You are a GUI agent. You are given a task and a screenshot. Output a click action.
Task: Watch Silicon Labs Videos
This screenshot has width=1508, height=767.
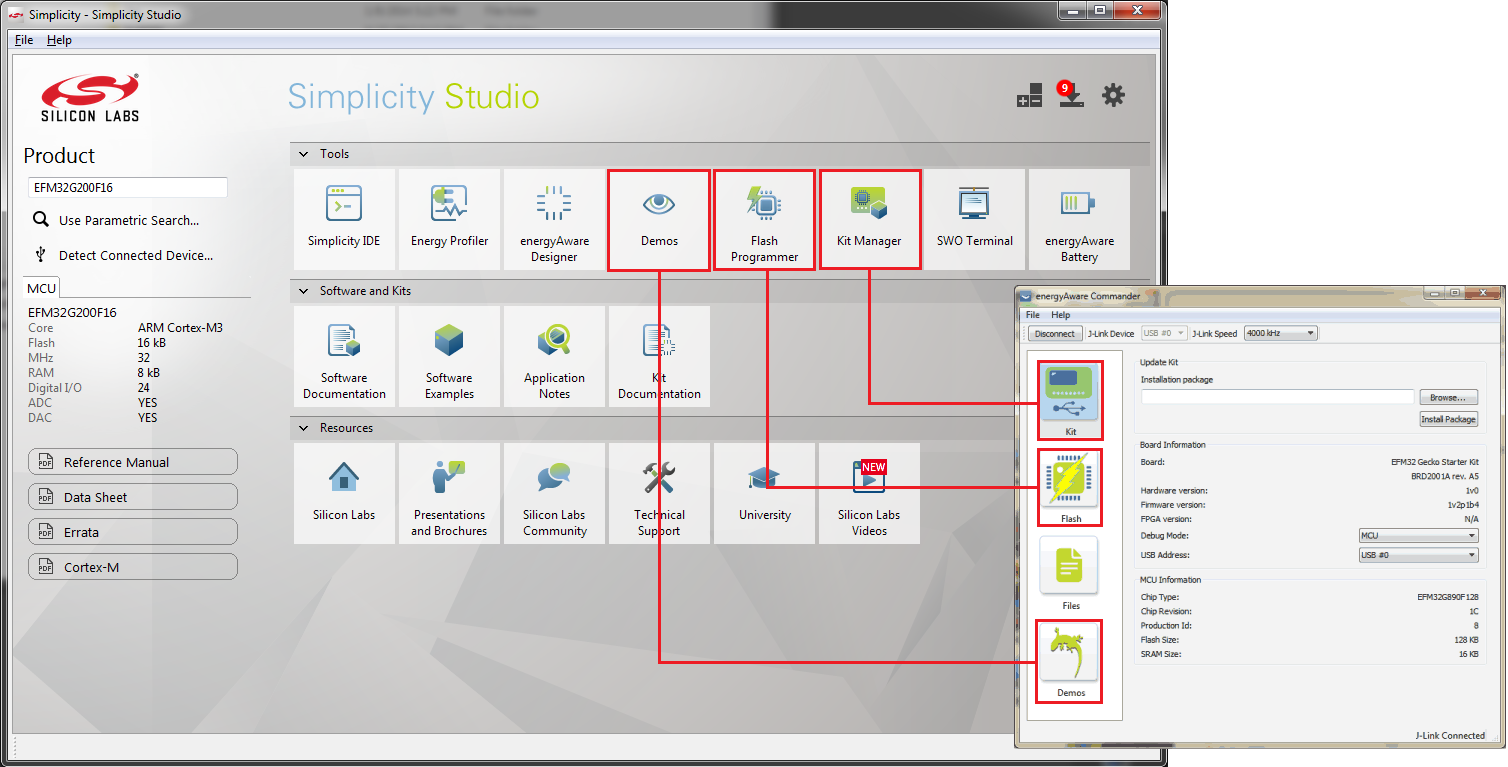(x=869, y=493)
